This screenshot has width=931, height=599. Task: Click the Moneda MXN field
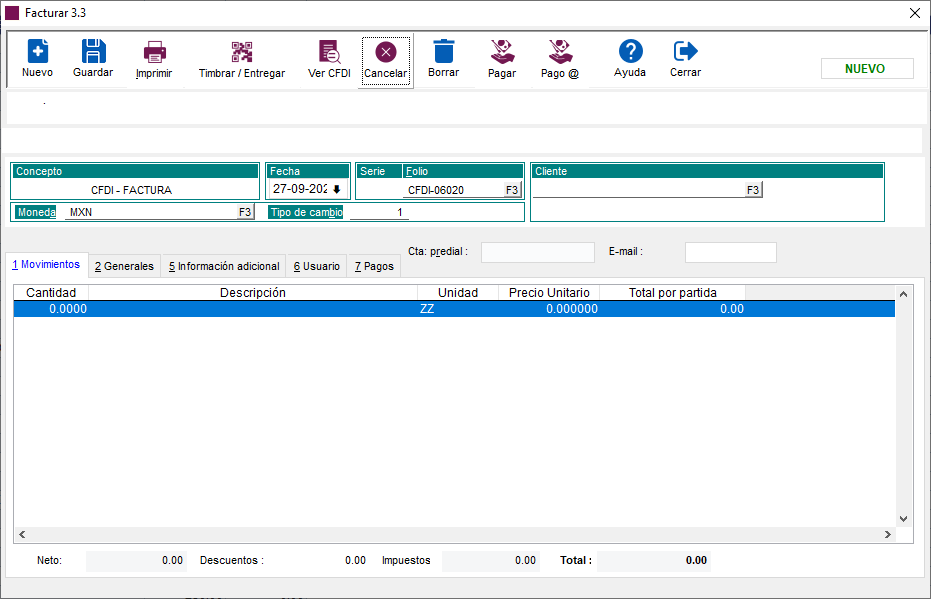(x=151, y=212)
